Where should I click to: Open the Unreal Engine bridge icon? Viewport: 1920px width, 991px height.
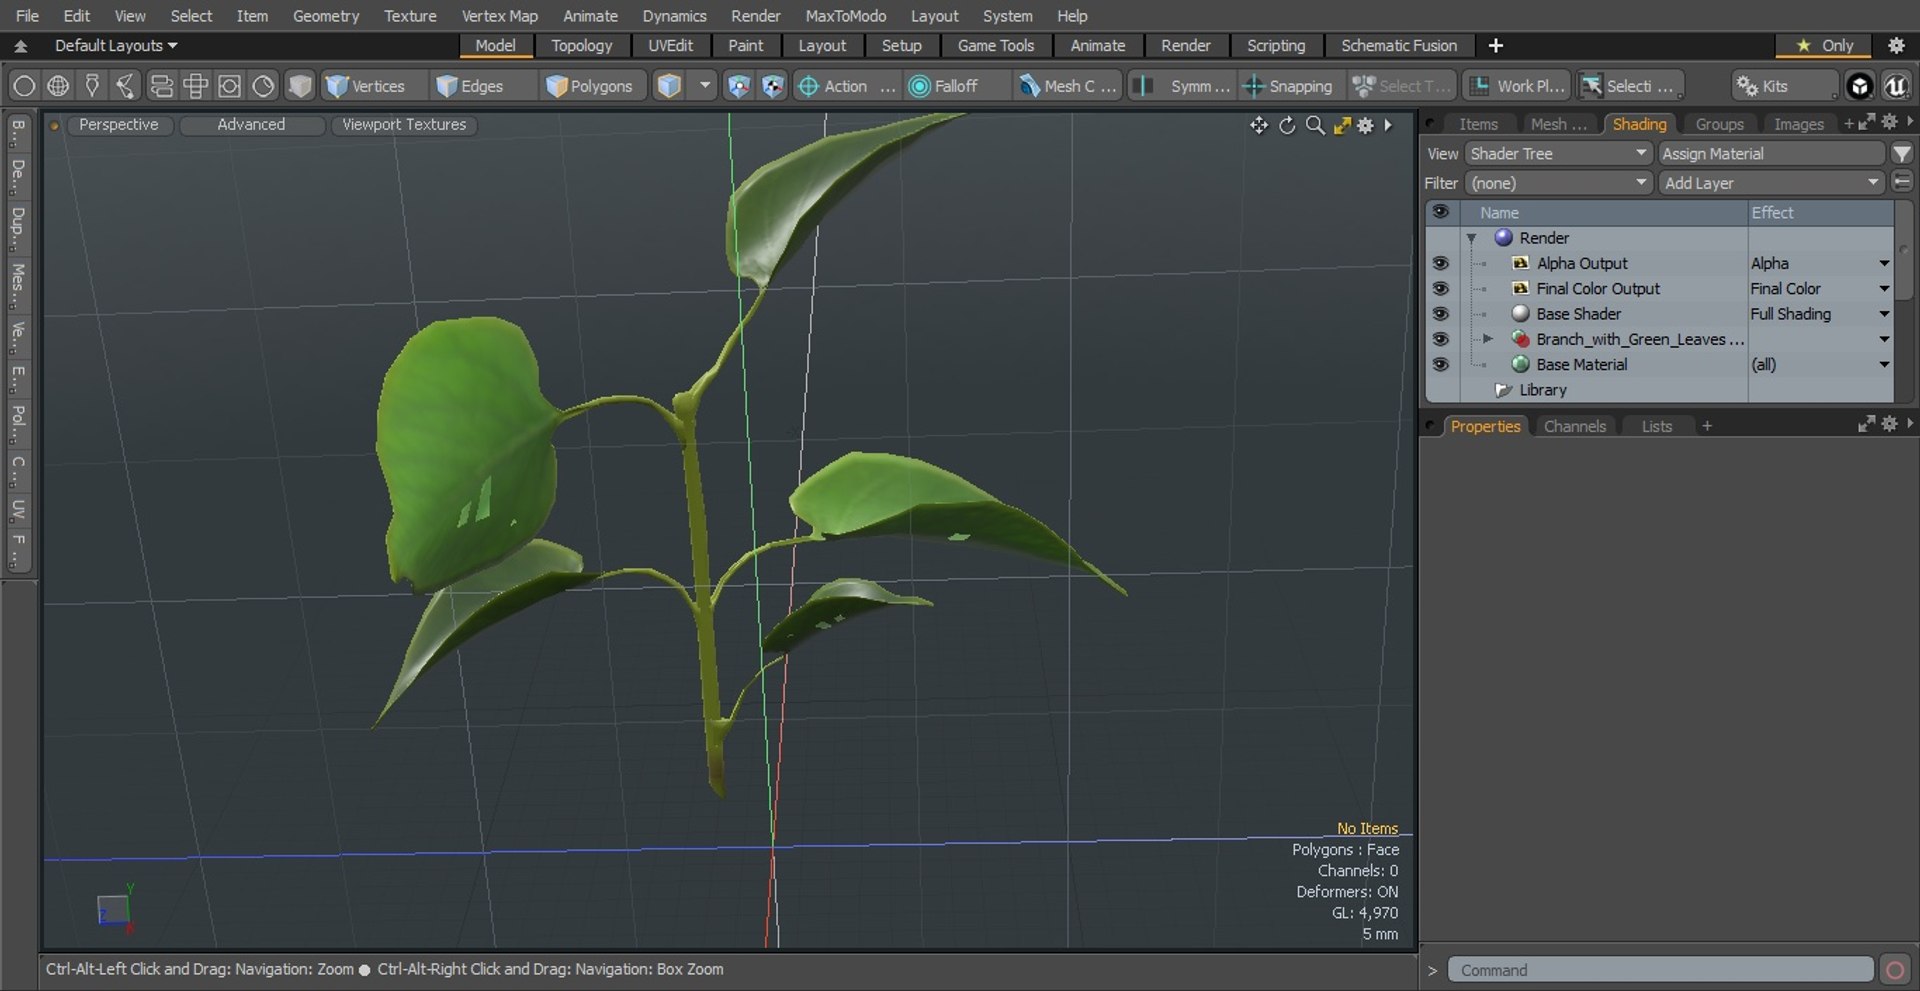click(1895, 86)
